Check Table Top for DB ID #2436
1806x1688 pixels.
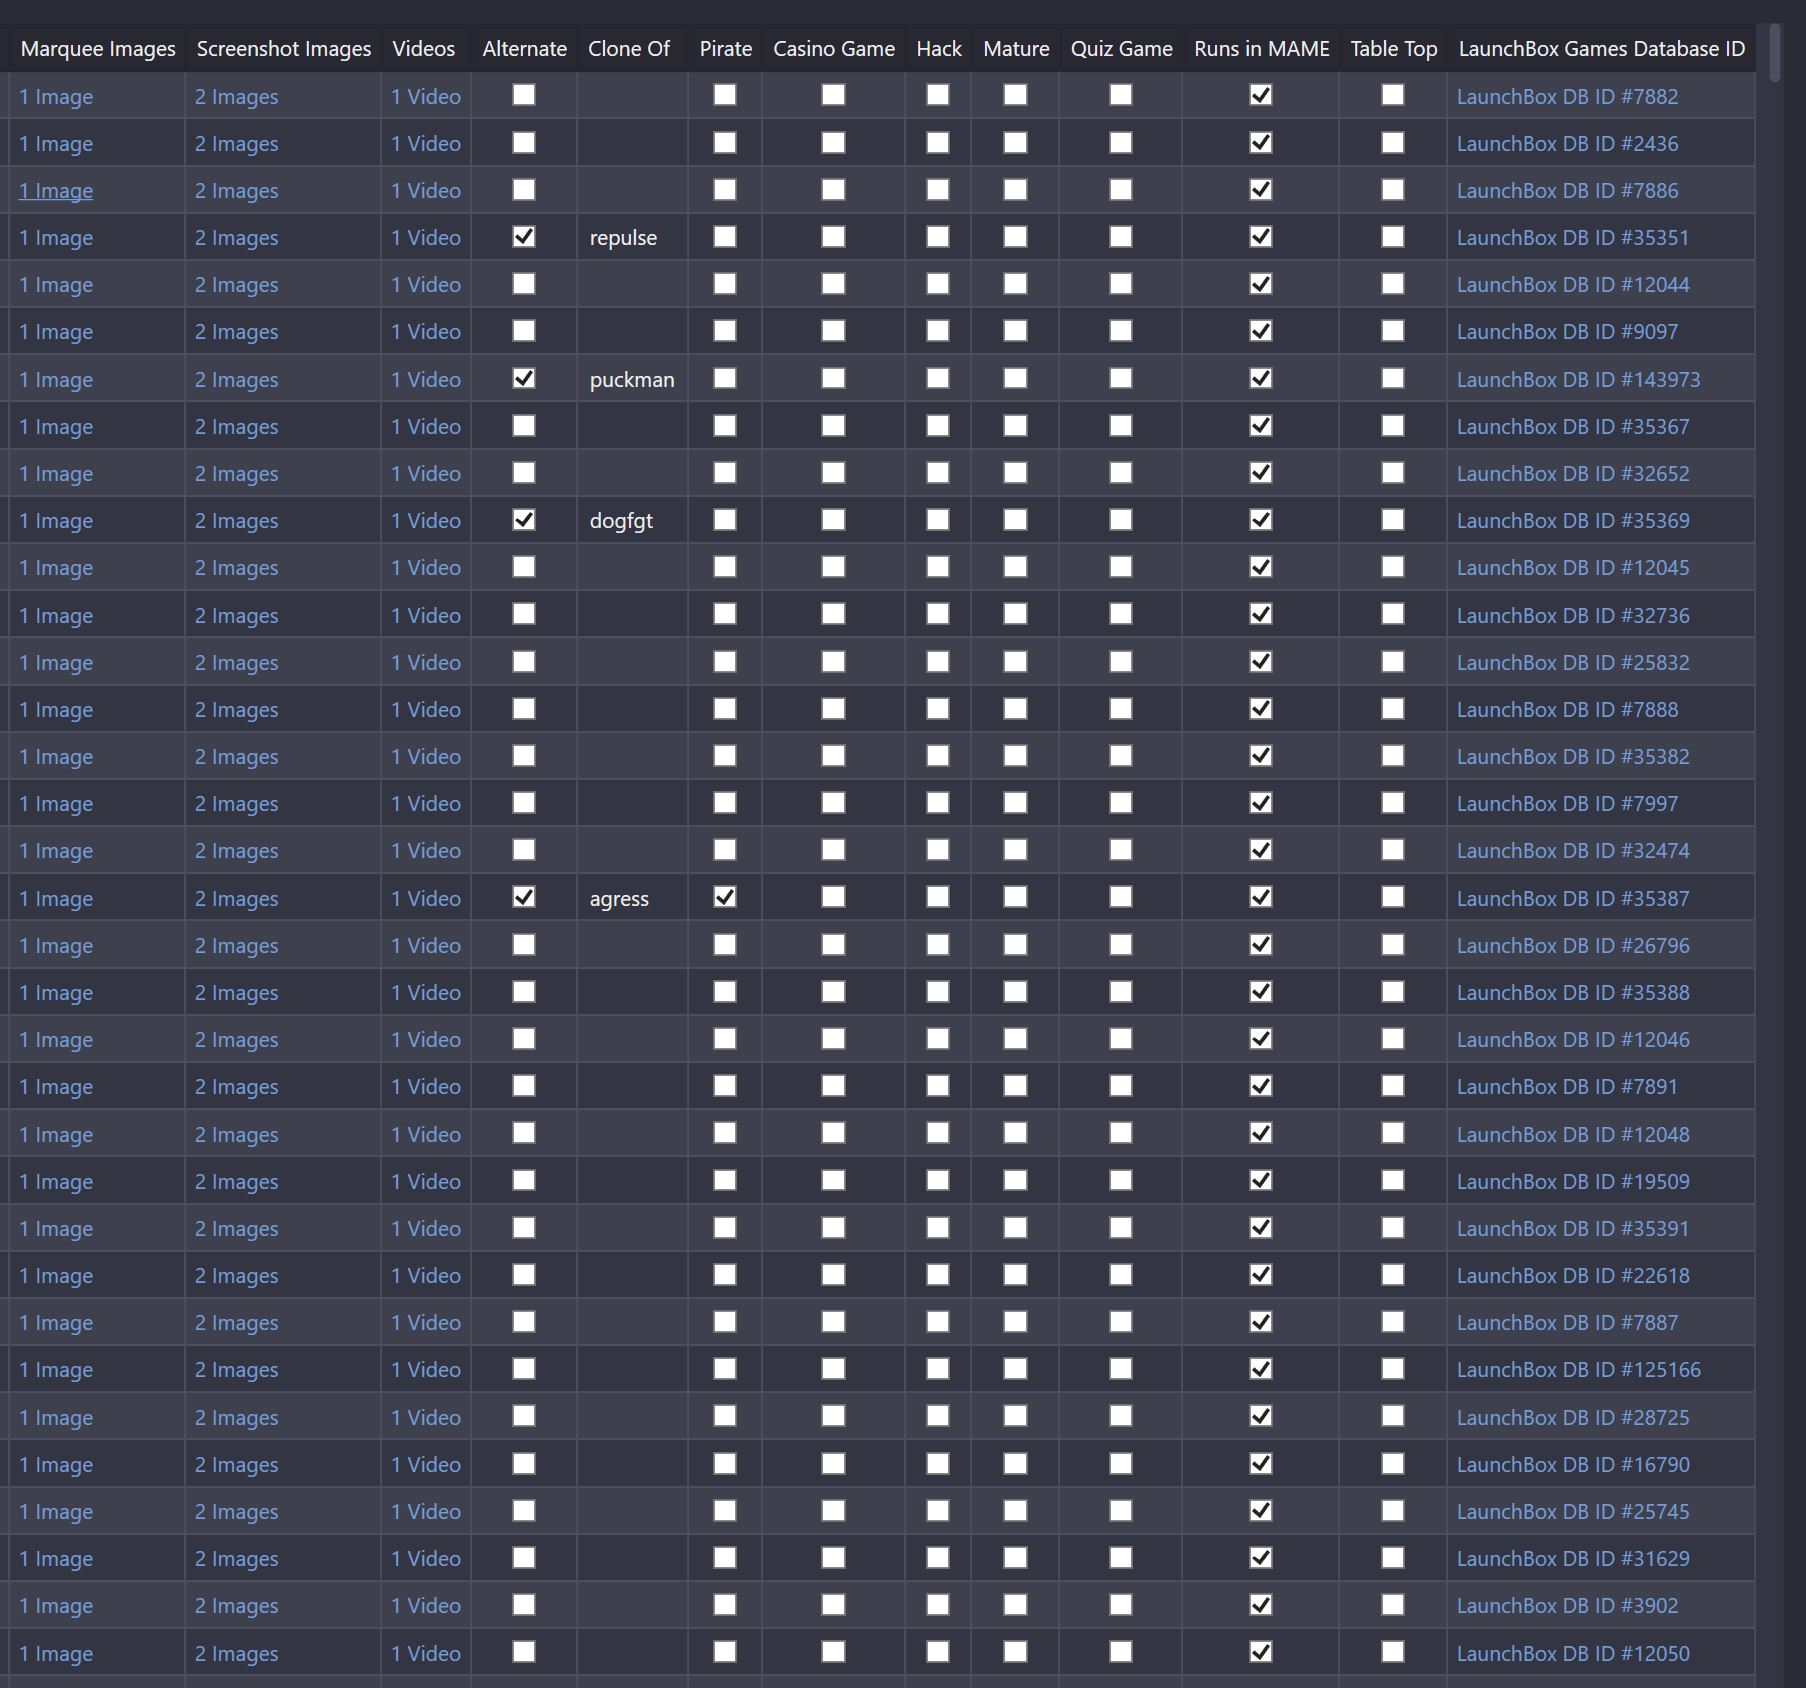point(1392,143)
